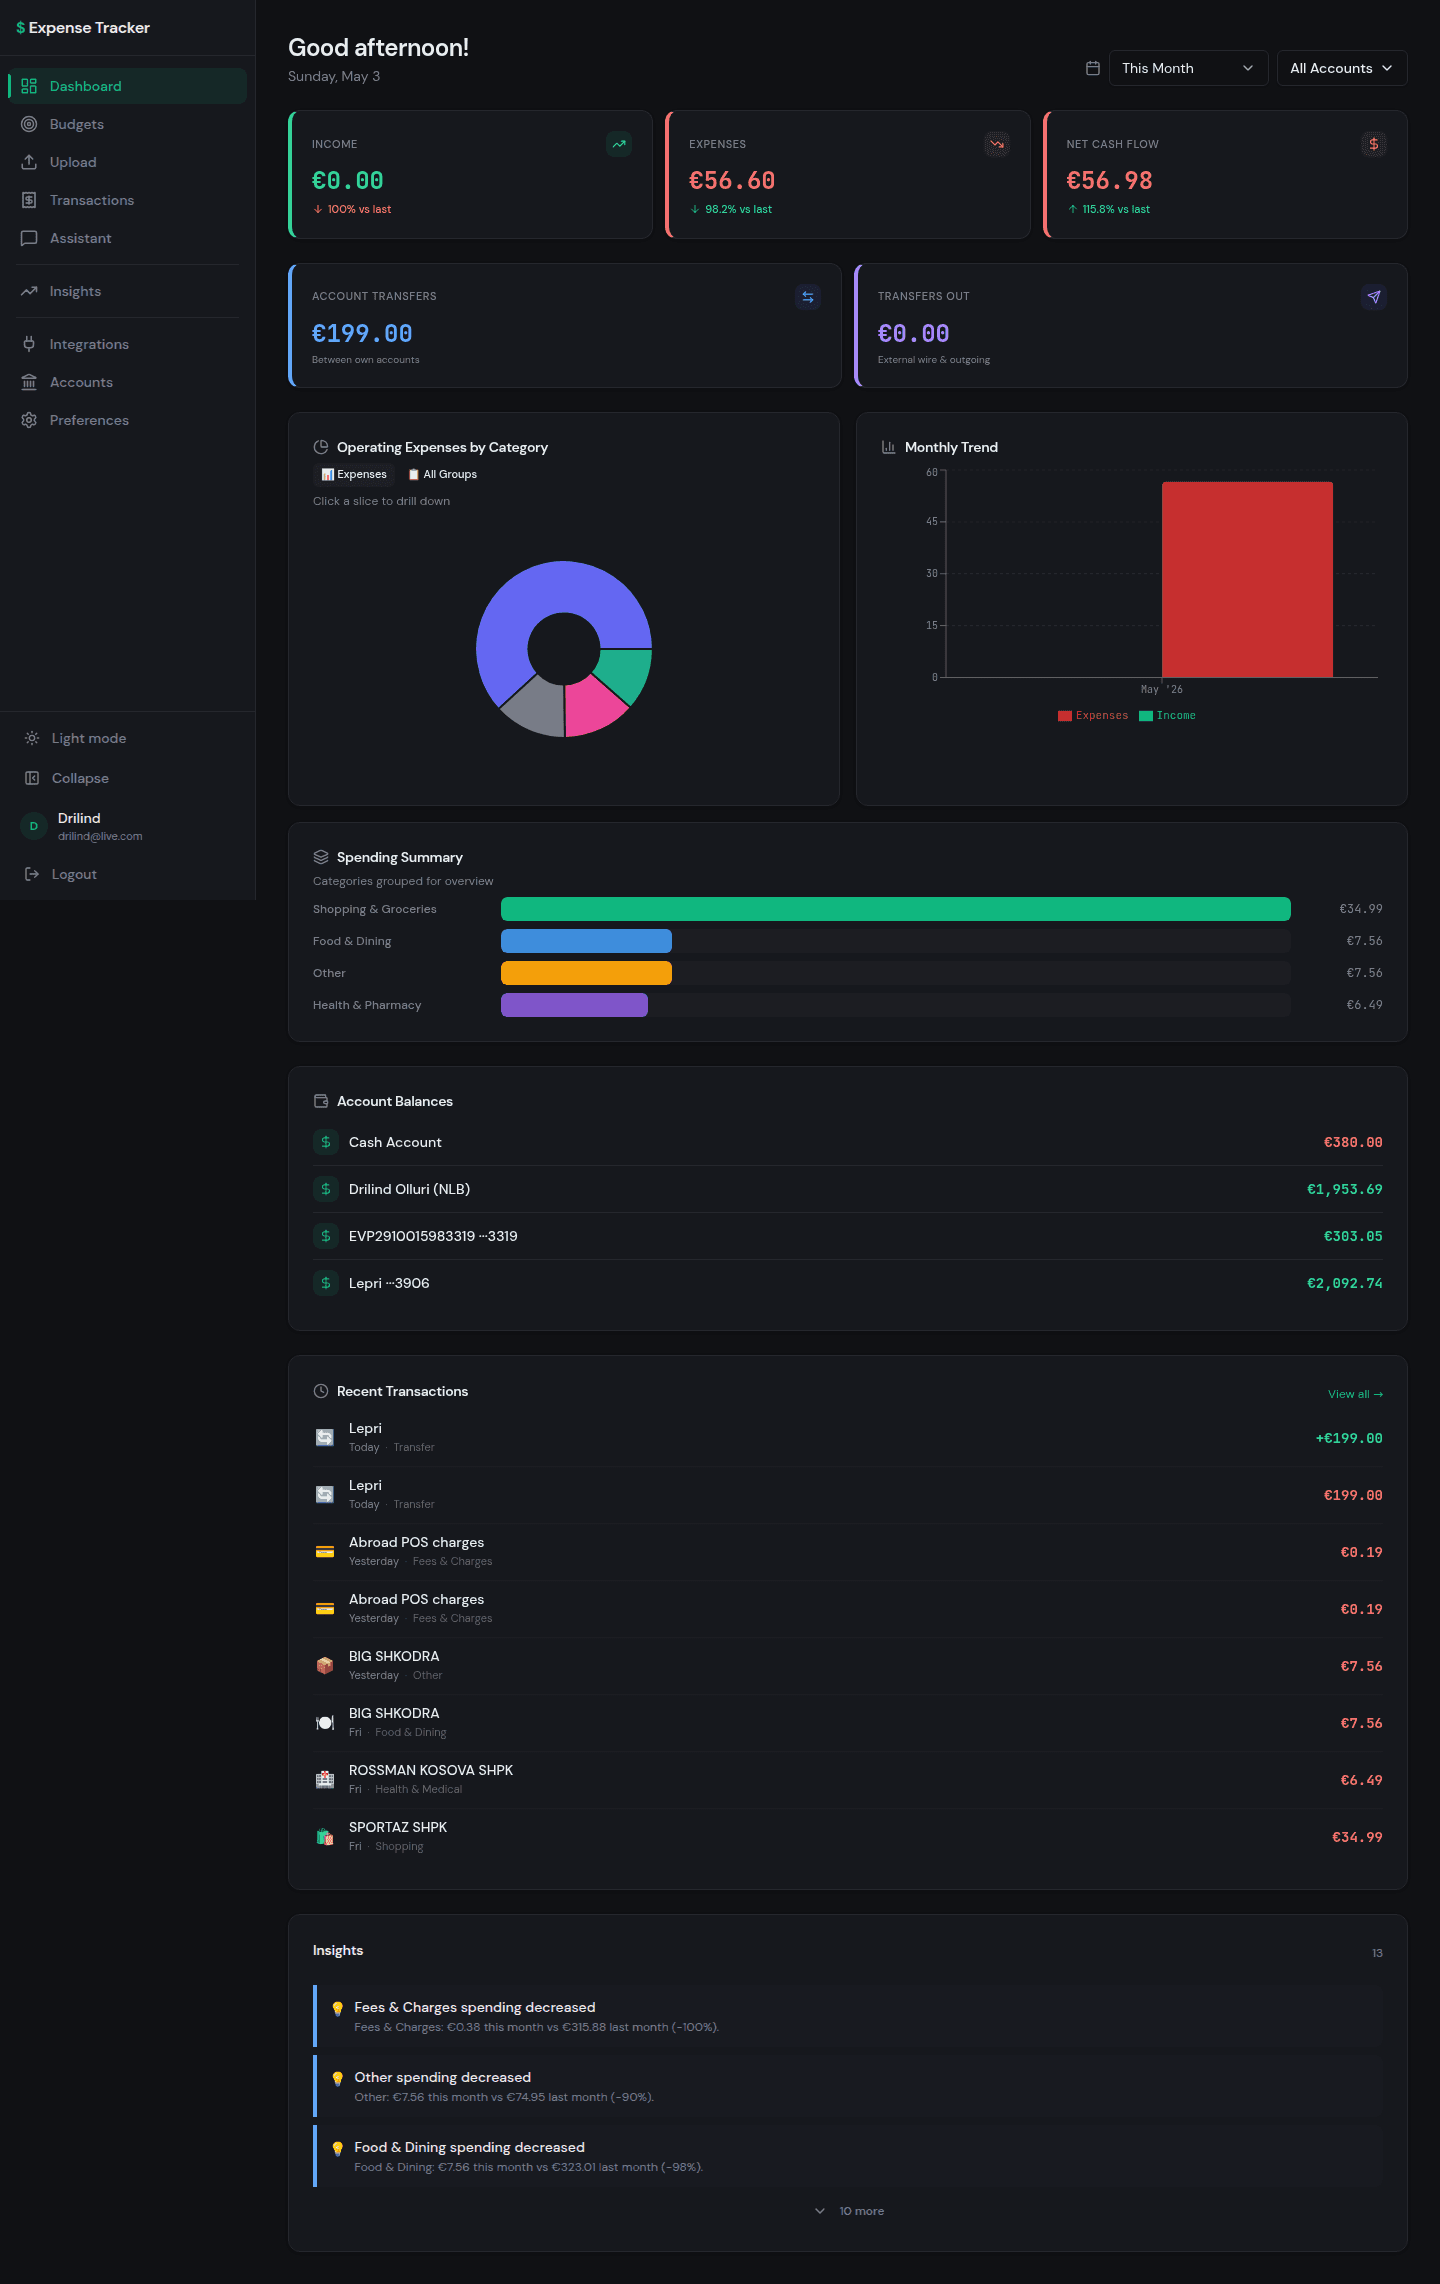Viewport: 1440px width, 2284px height.
Task: Click the Food & Dining insight lightbulb icon
Action: 338,2148
